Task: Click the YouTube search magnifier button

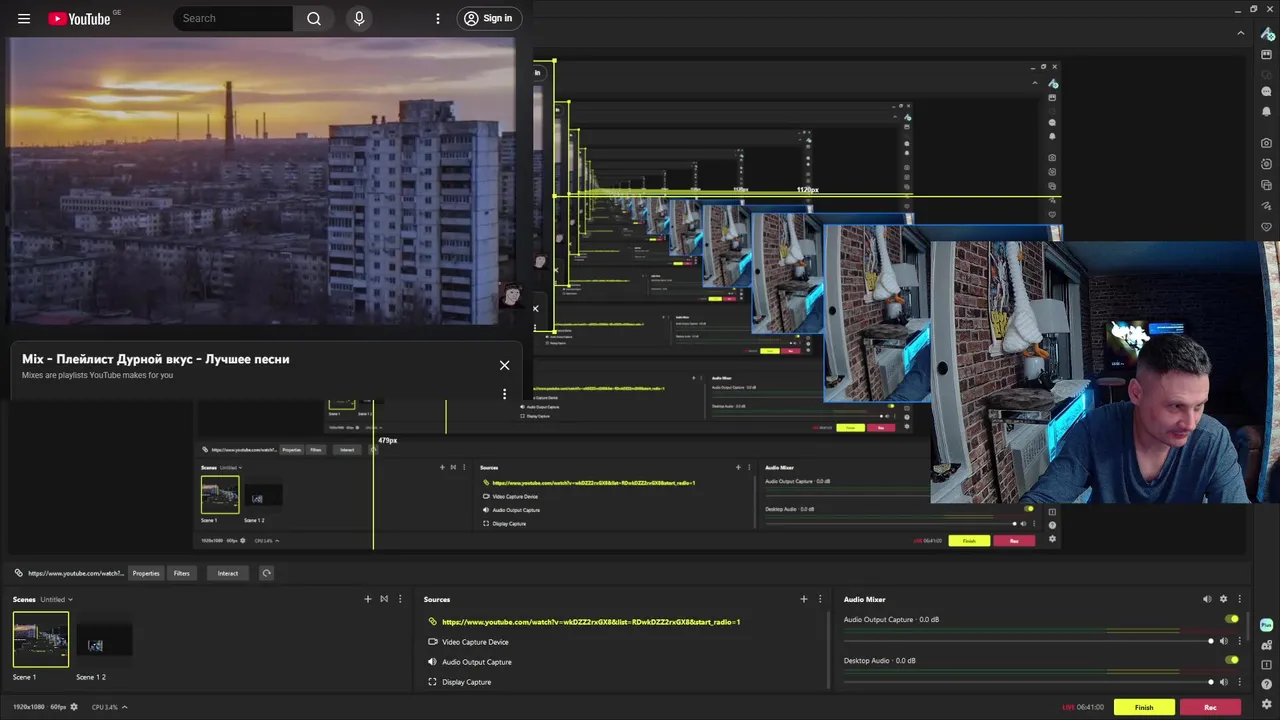Action: coord(314,18)
